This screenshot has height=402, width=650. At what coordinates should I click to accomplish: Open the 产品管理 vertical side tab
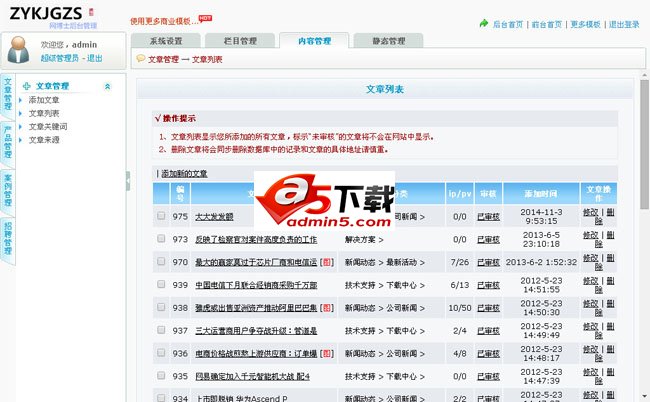8,143
